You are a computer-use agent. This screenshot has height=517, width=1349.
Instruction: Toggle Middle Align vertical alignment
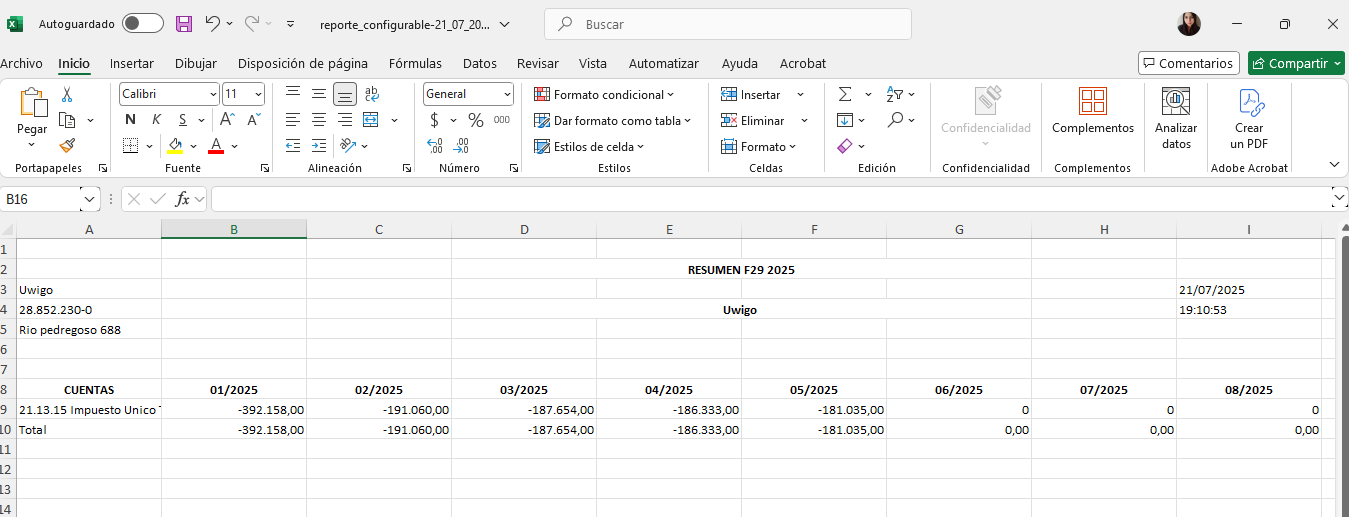click(319, 94)
